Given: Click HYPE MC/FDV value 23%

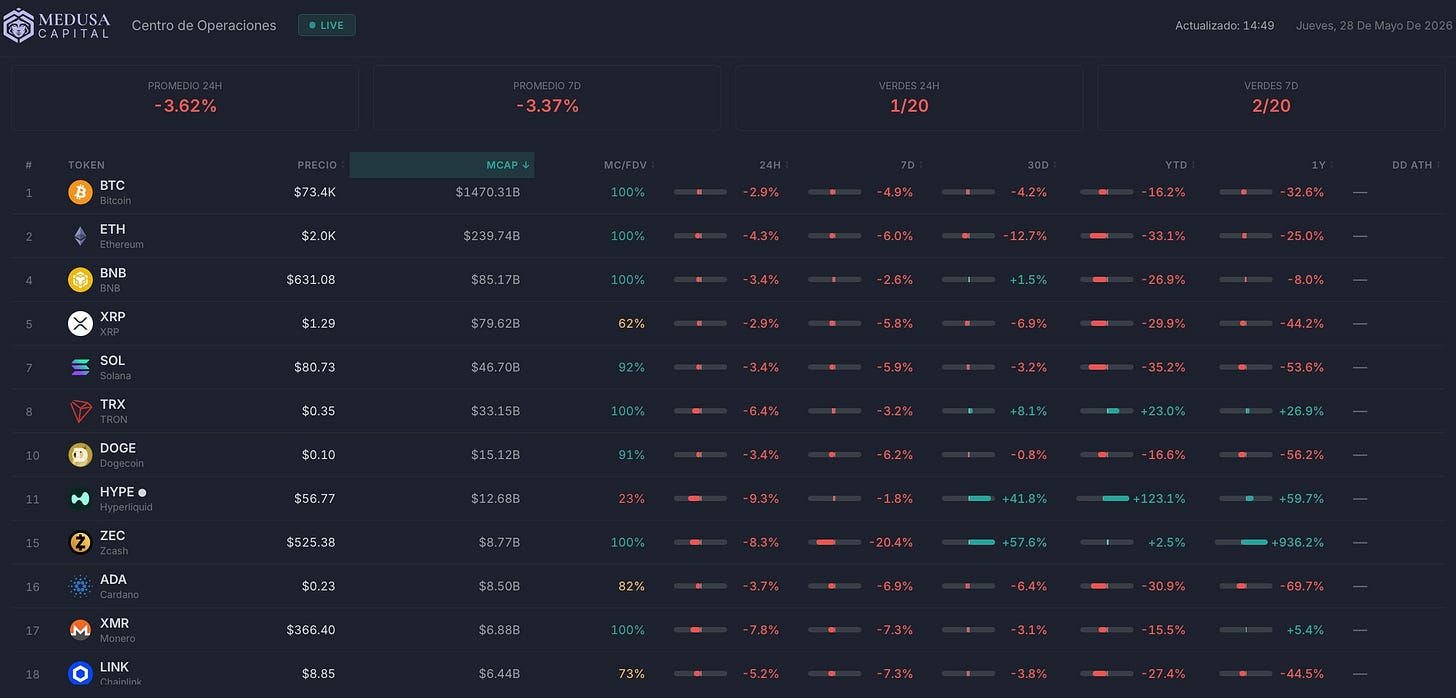Looking at the screenshot, I should point(632,499).
